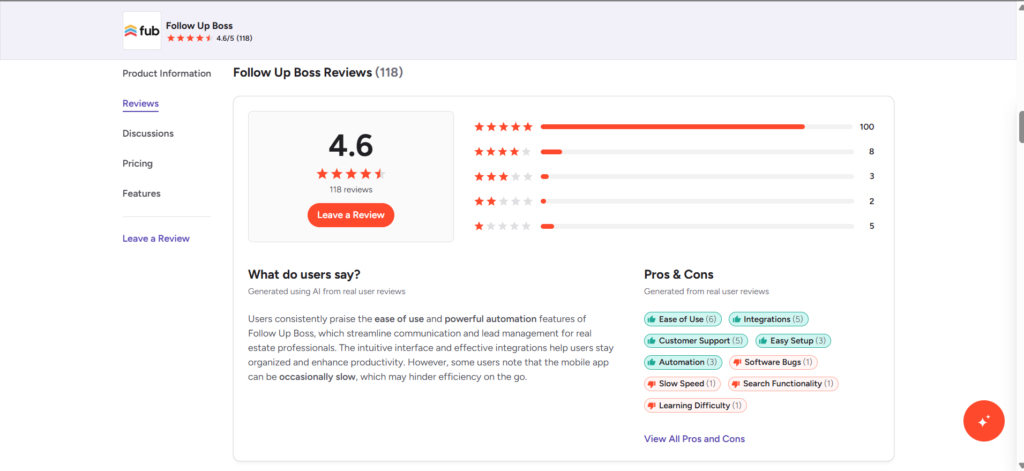Click the red Leave a Review button
The width and height of the screenshot is (1024, 471).
(351, 215)
